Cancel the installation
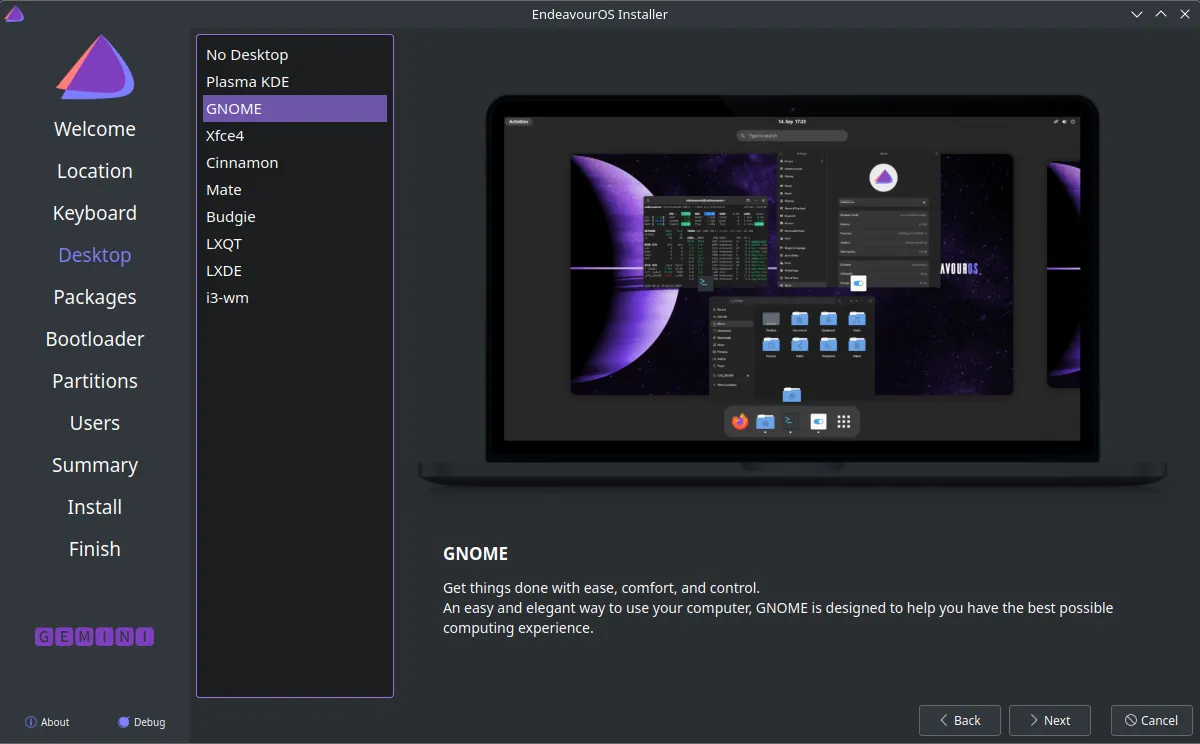 point(1152,720)
